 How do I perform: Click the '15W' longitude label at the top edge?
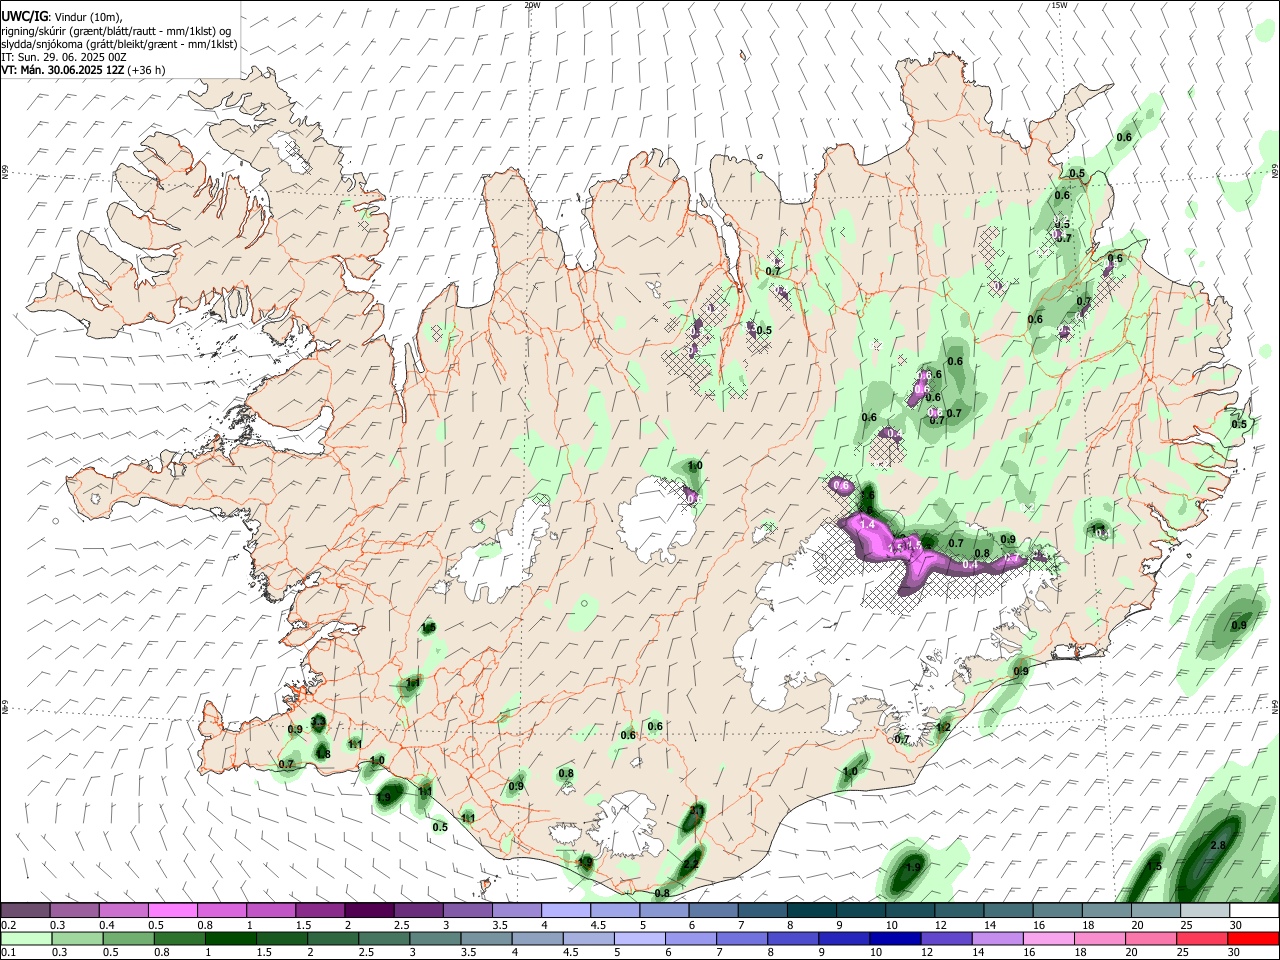1058,5
